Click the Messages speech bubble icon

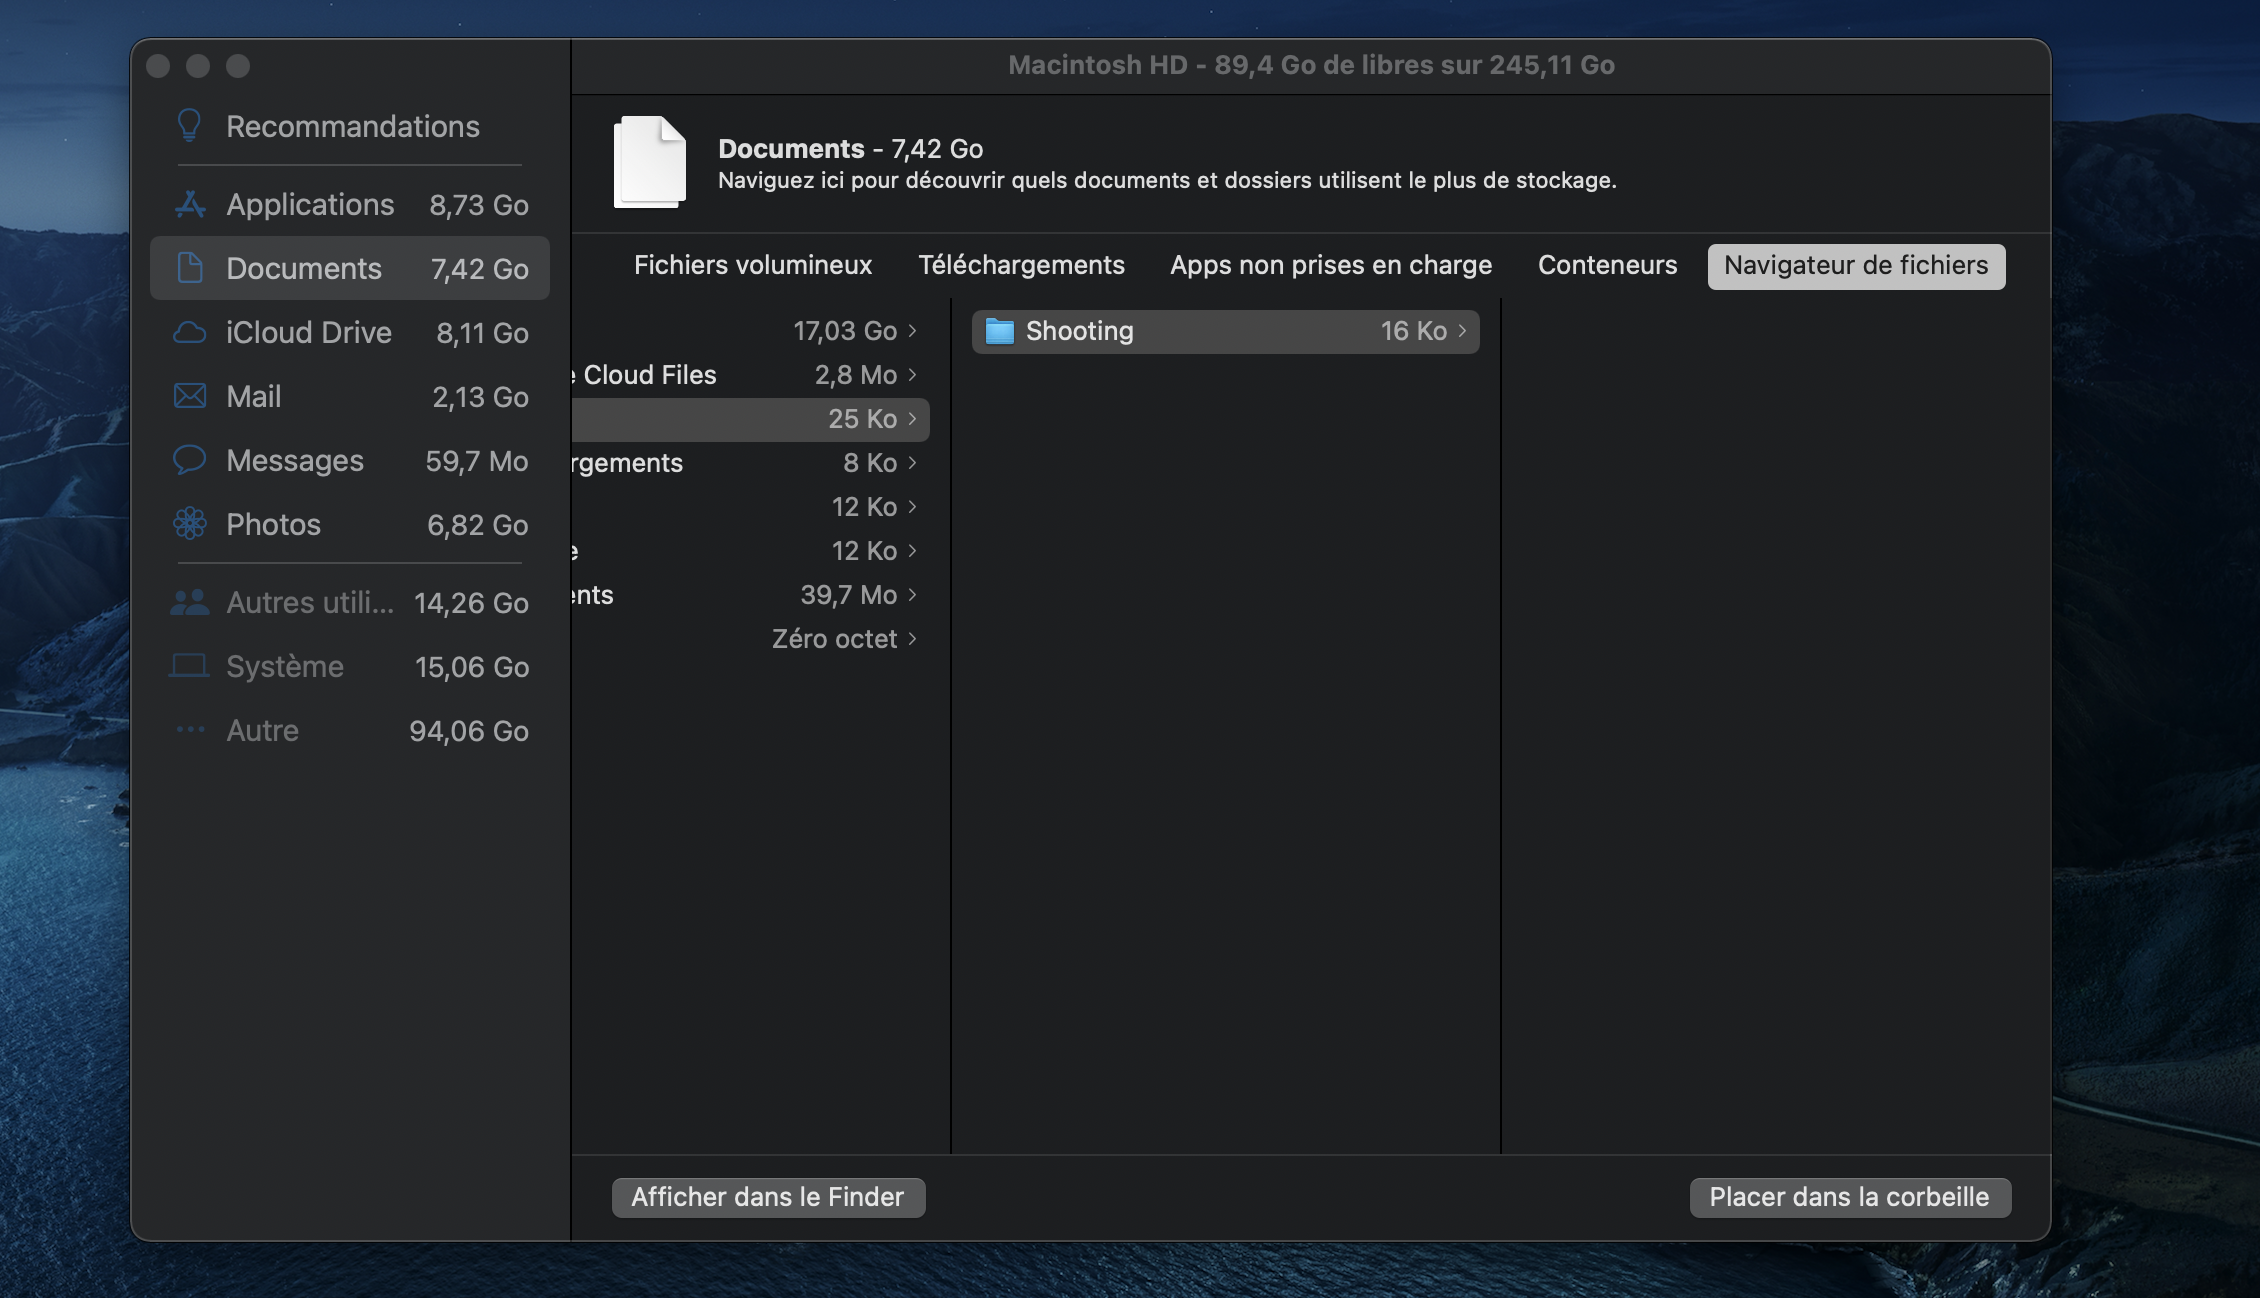point(190,460)
